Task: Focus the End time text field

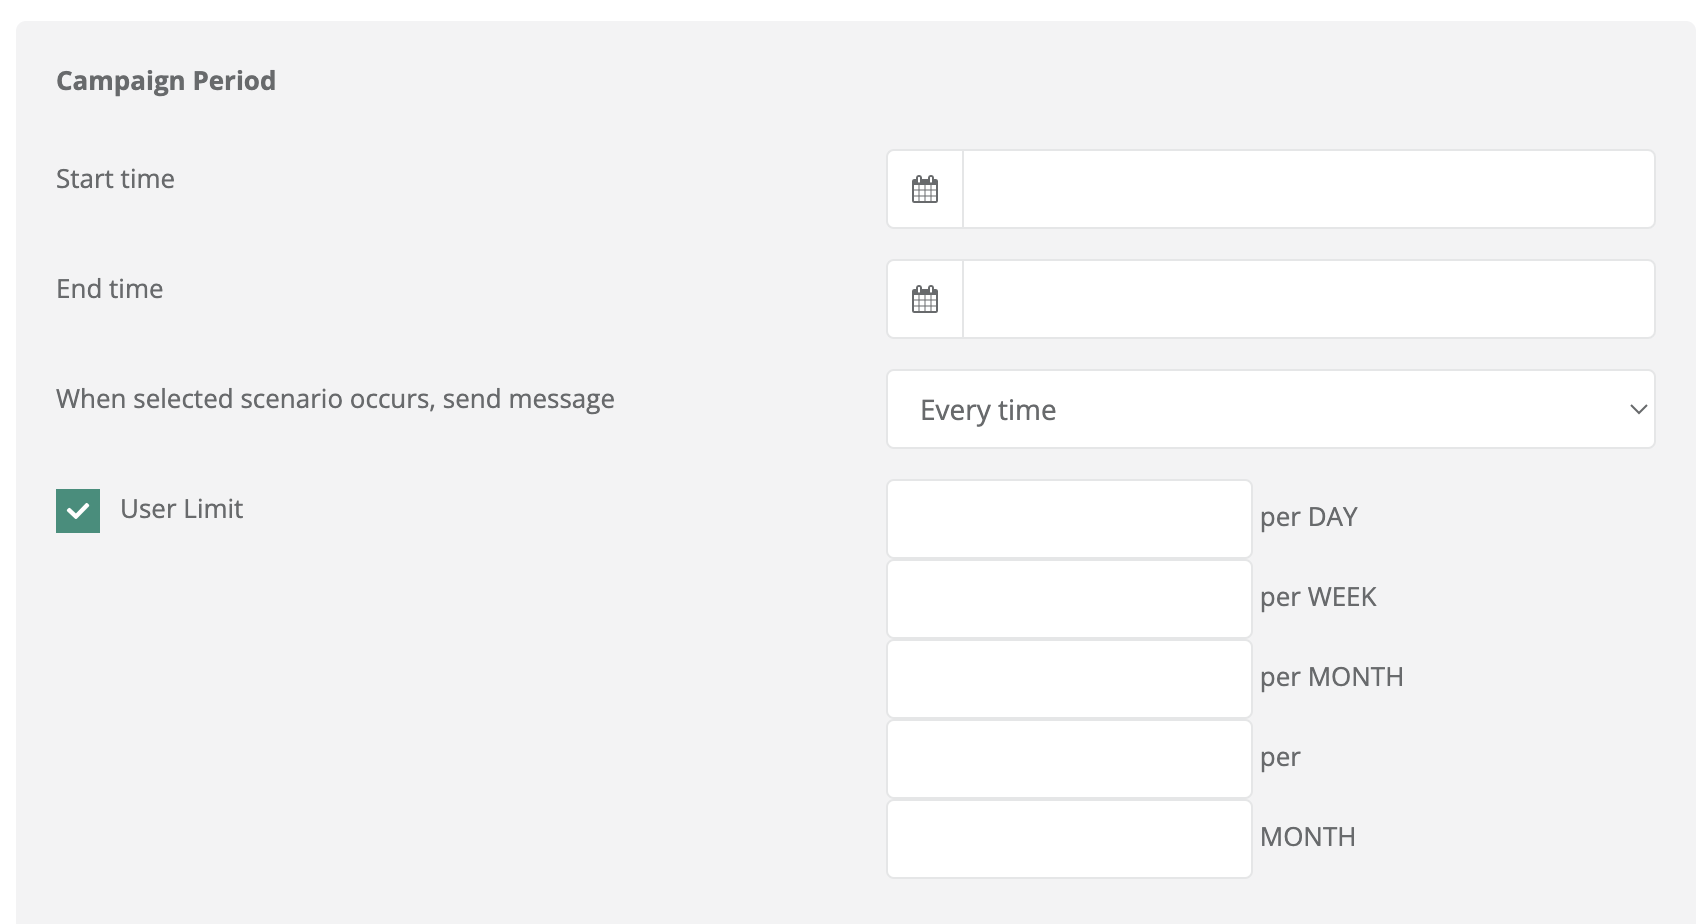Action: point(1308,299)
